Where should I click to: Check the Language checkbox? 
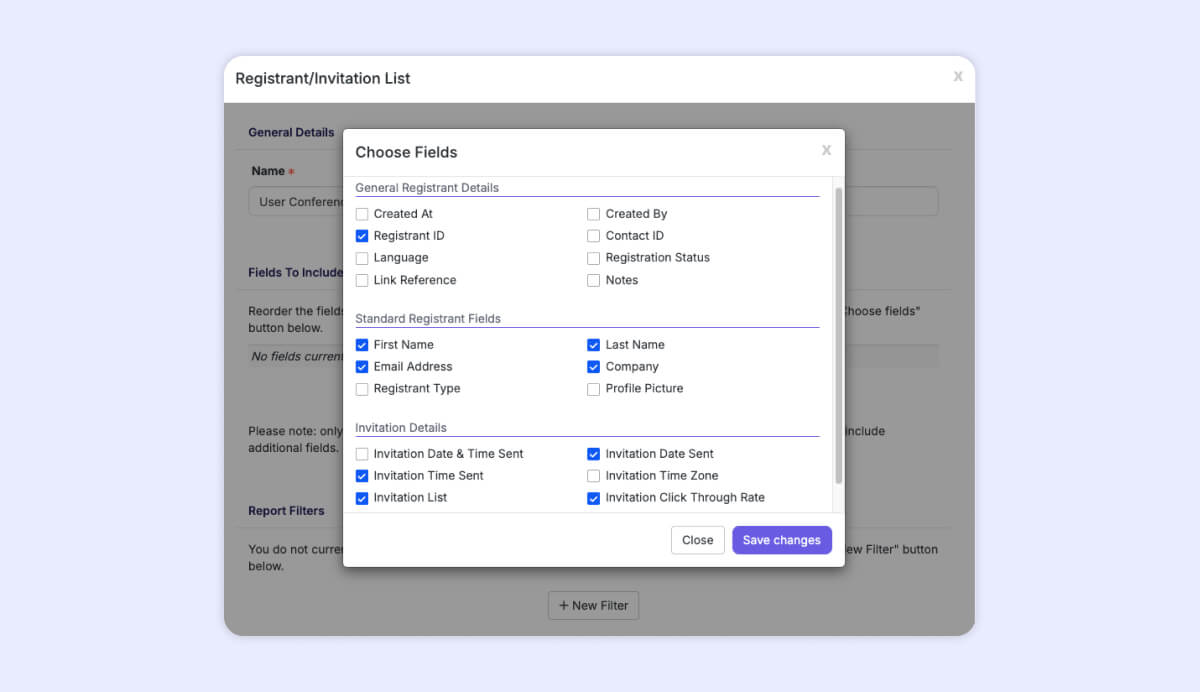(362, 258)
